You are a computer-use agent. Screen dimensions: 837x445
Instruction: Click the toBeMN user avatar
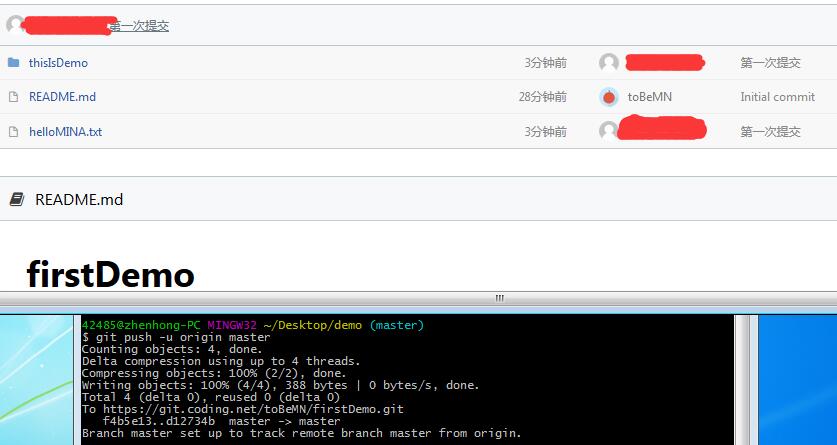pyautogui.click(x=609, y=97)
